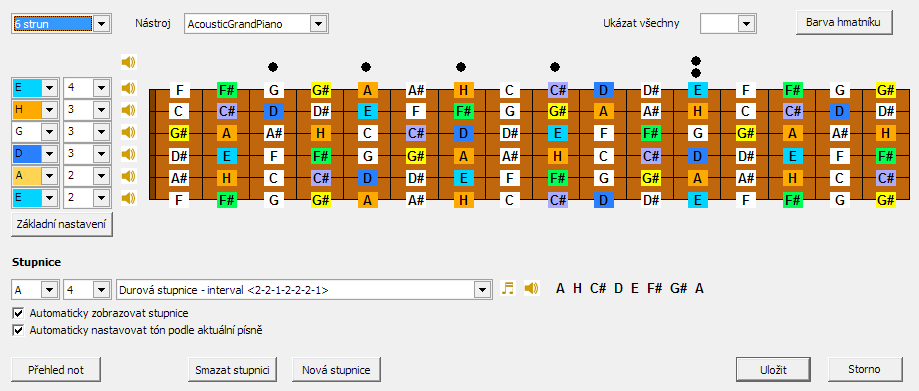Click G# in the scale notes listing
919x391 pixels.
678,288
